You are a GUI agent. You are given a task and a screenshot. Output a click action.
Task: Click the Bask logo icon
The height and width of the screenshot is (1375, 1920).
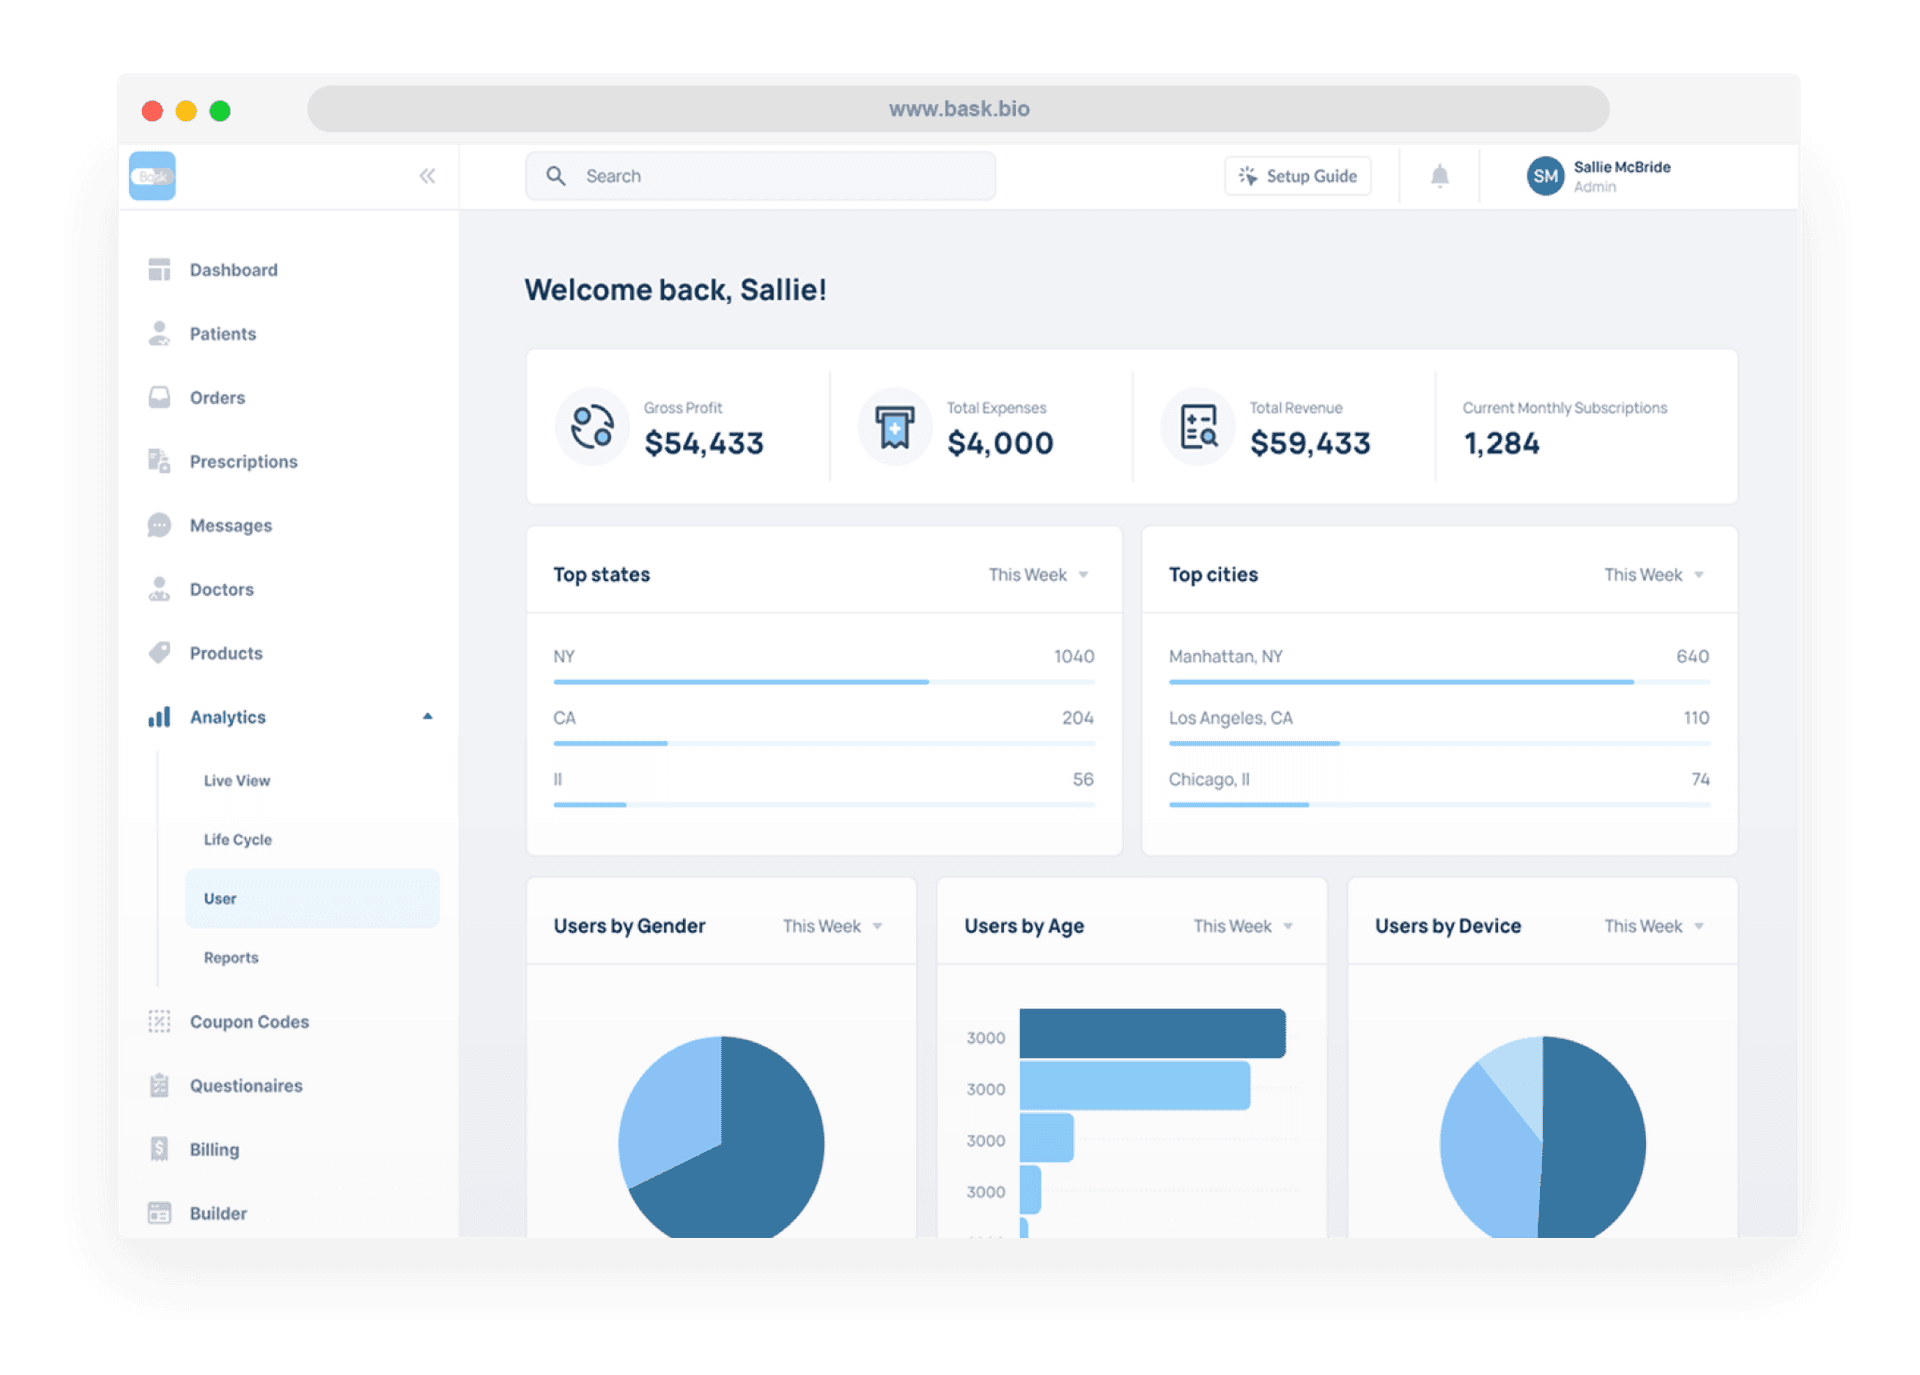[x=152, y=176]
